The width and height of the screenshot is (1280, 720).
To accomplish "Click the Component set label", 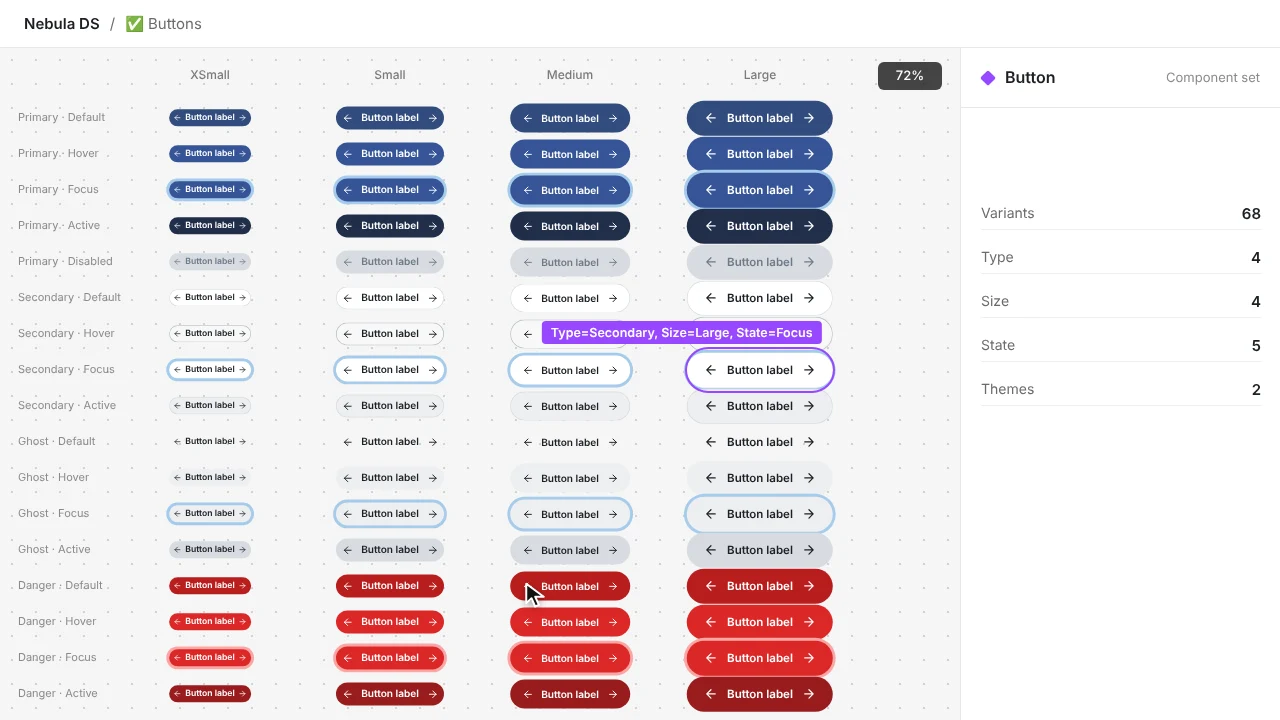I will [1213, 78].
